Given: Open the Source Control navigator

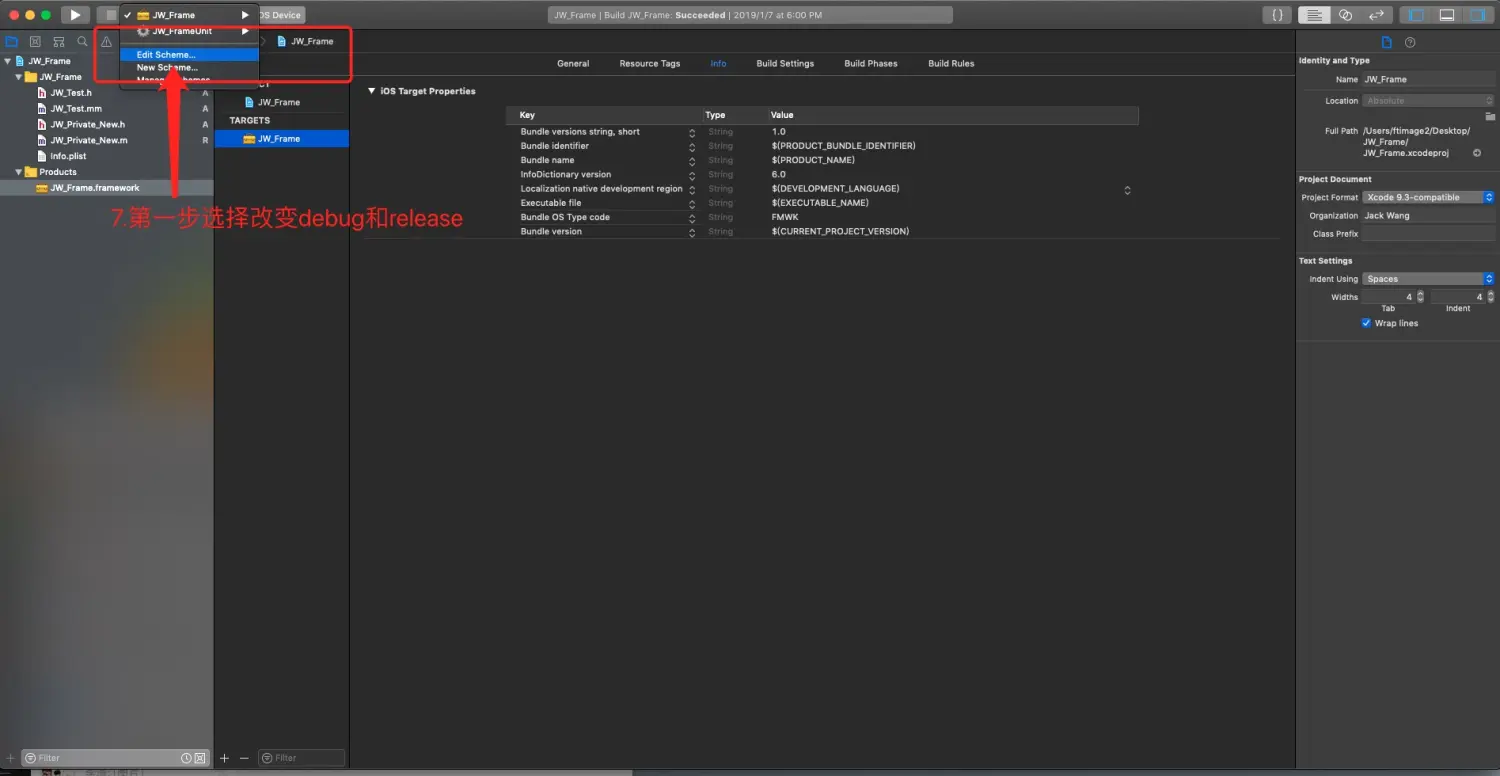Looking at the screenshot, I should coord(35,41).
